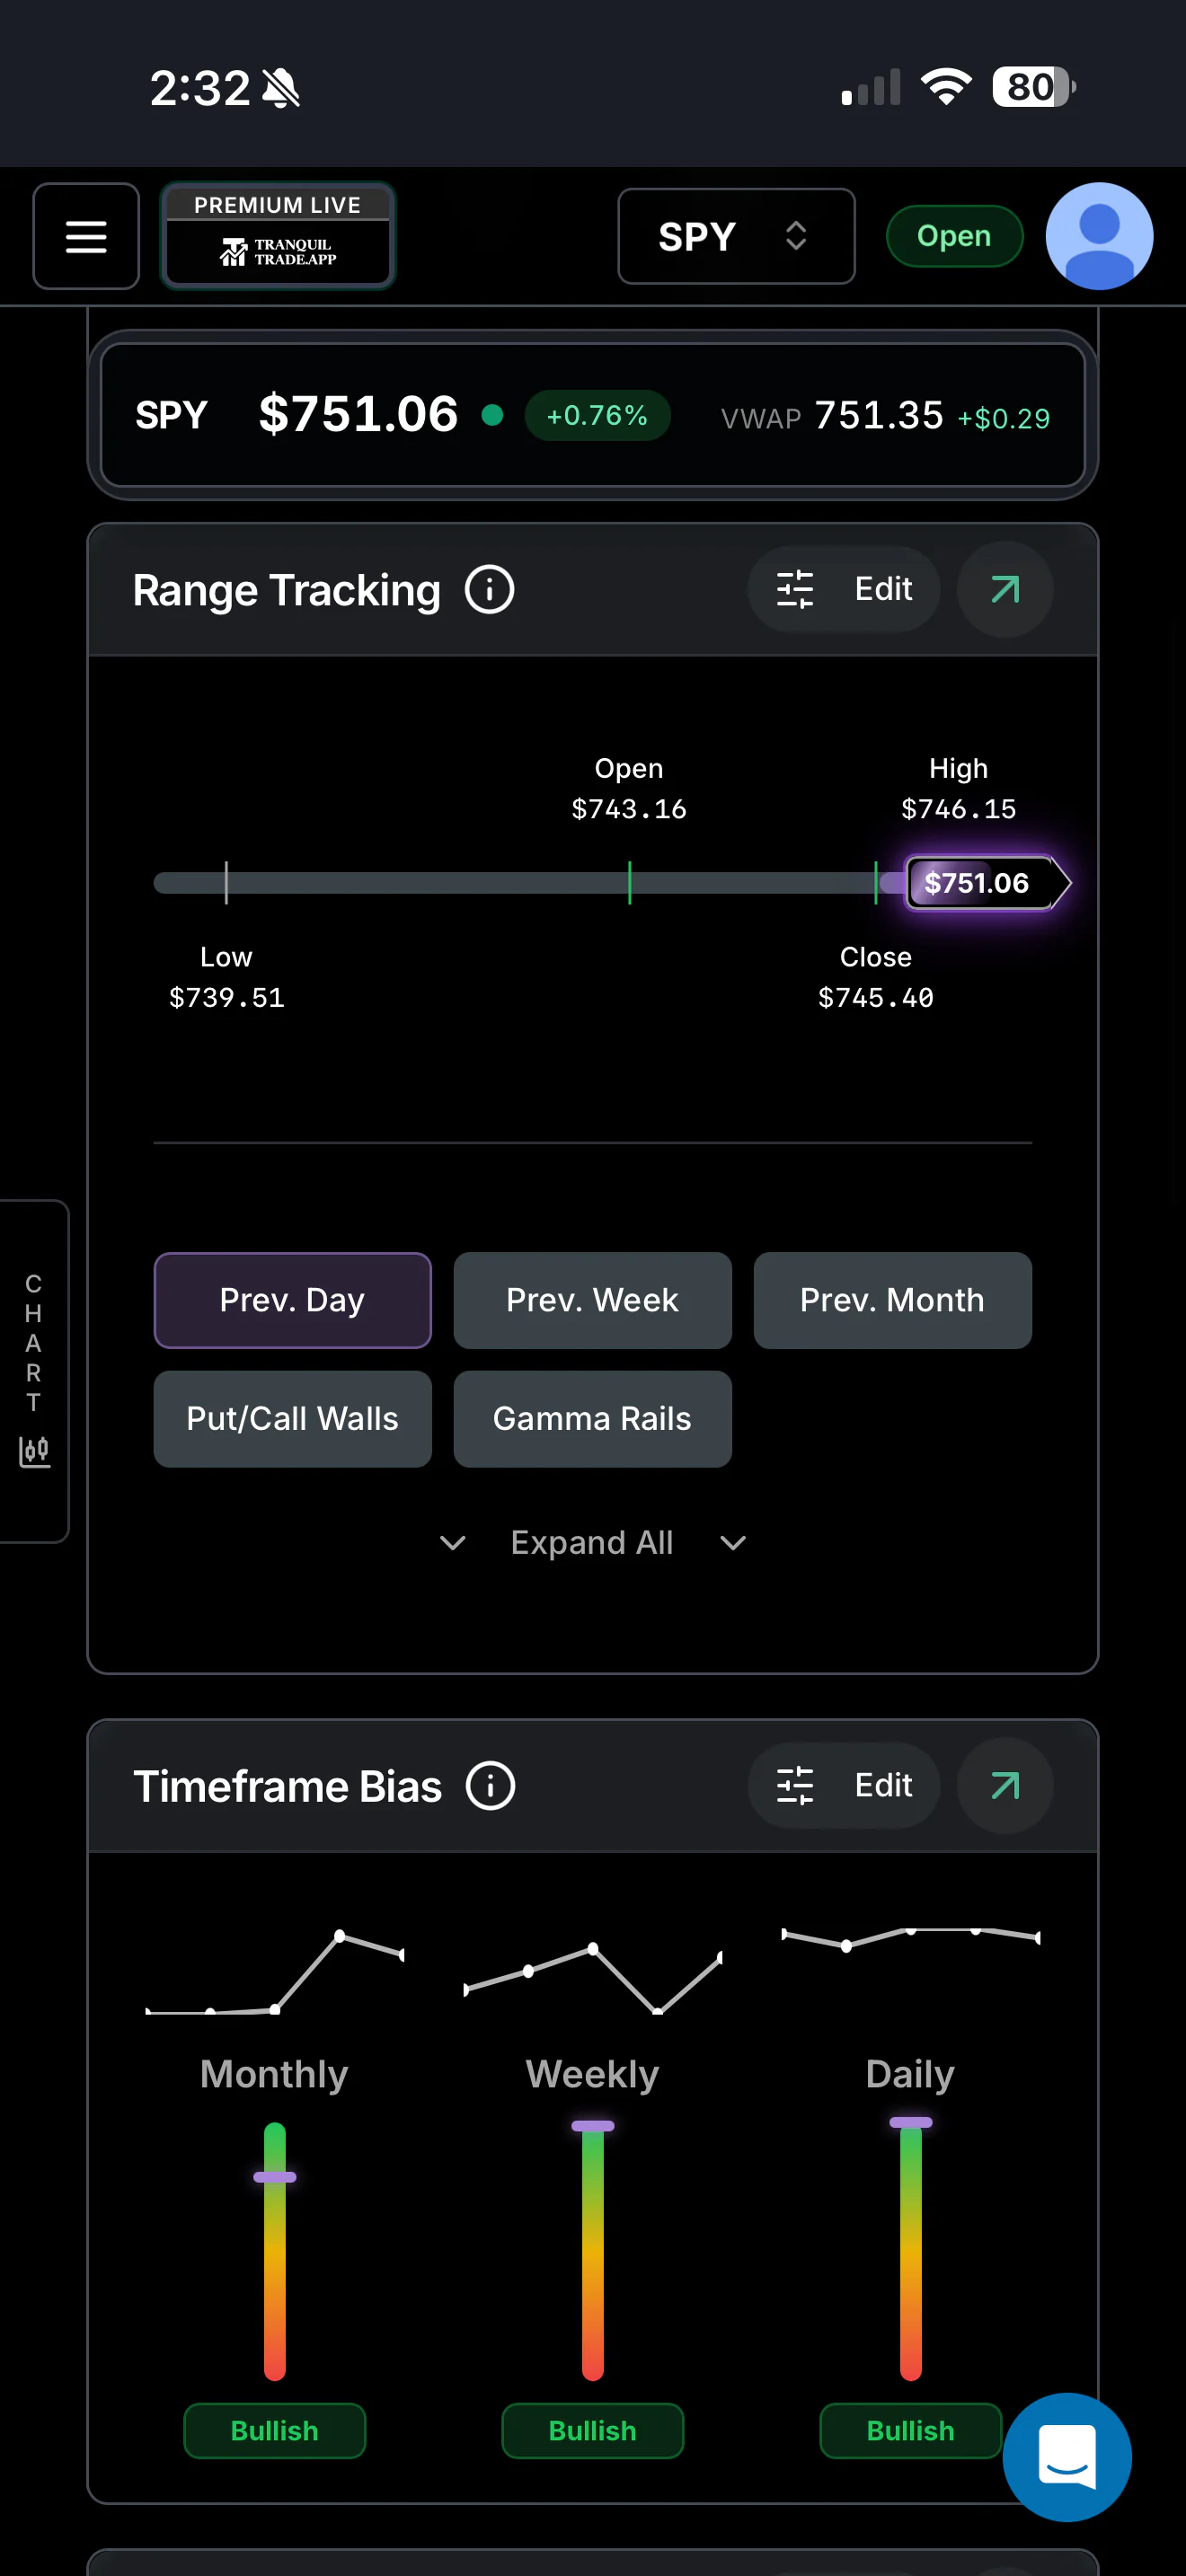Screen dimensions: 1186x2576
Task: Select the Gamma Rails tab
Action: [x=592, y=1419]
